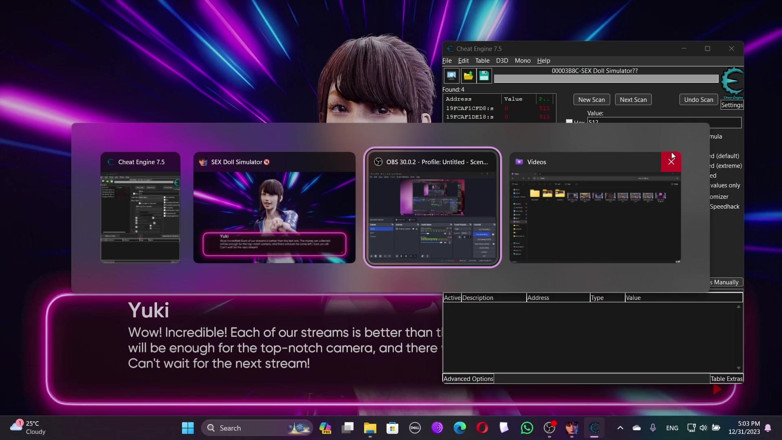The width and height of the screenshot is (782, 440).
Task: Open the File menu in Cheat Engine
Action: click(x=447, y=60)
